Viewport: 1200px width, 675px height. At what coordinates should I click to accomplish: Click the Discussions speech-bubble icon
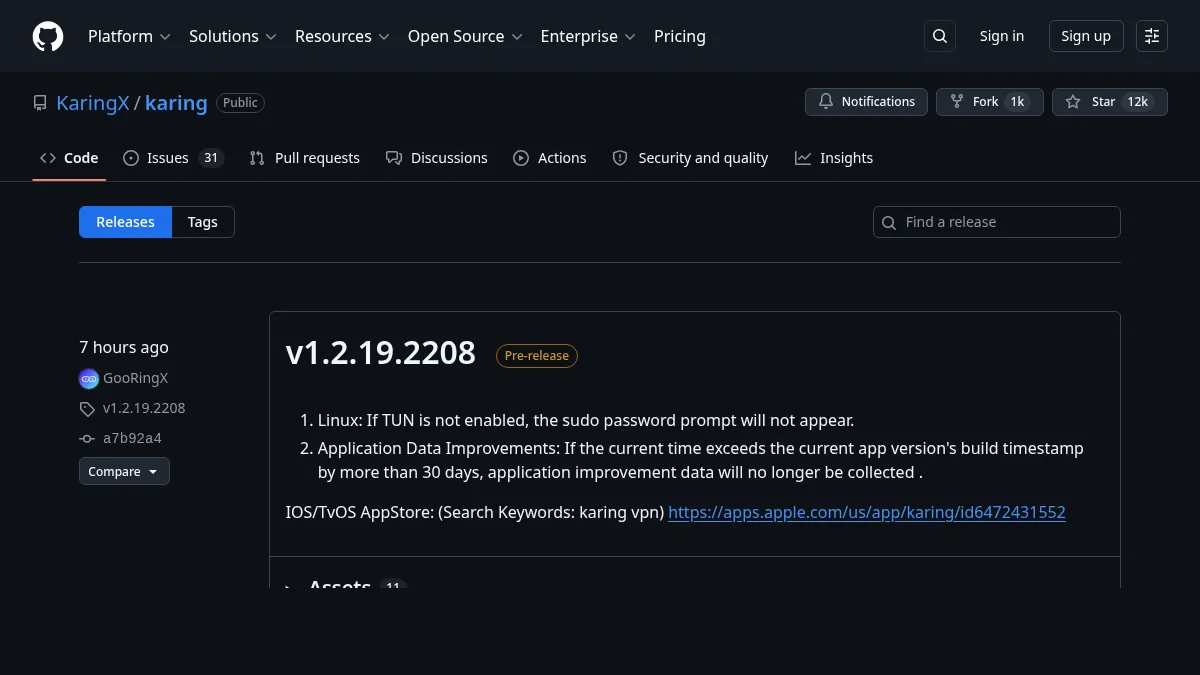click(x=394, y=158)
